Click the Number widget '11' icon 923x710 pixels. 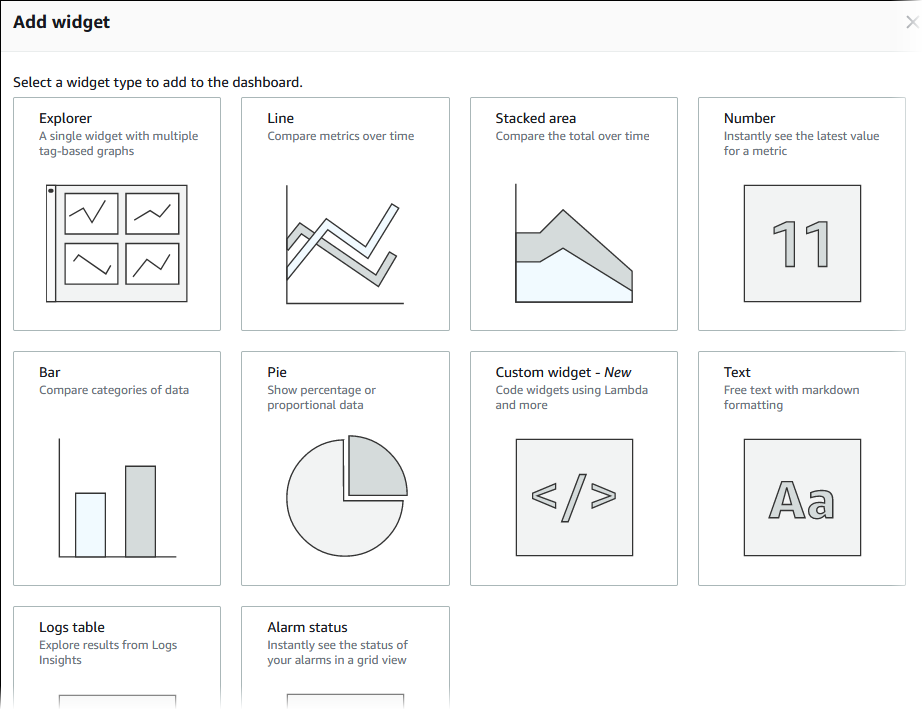(x=802, y=243)
